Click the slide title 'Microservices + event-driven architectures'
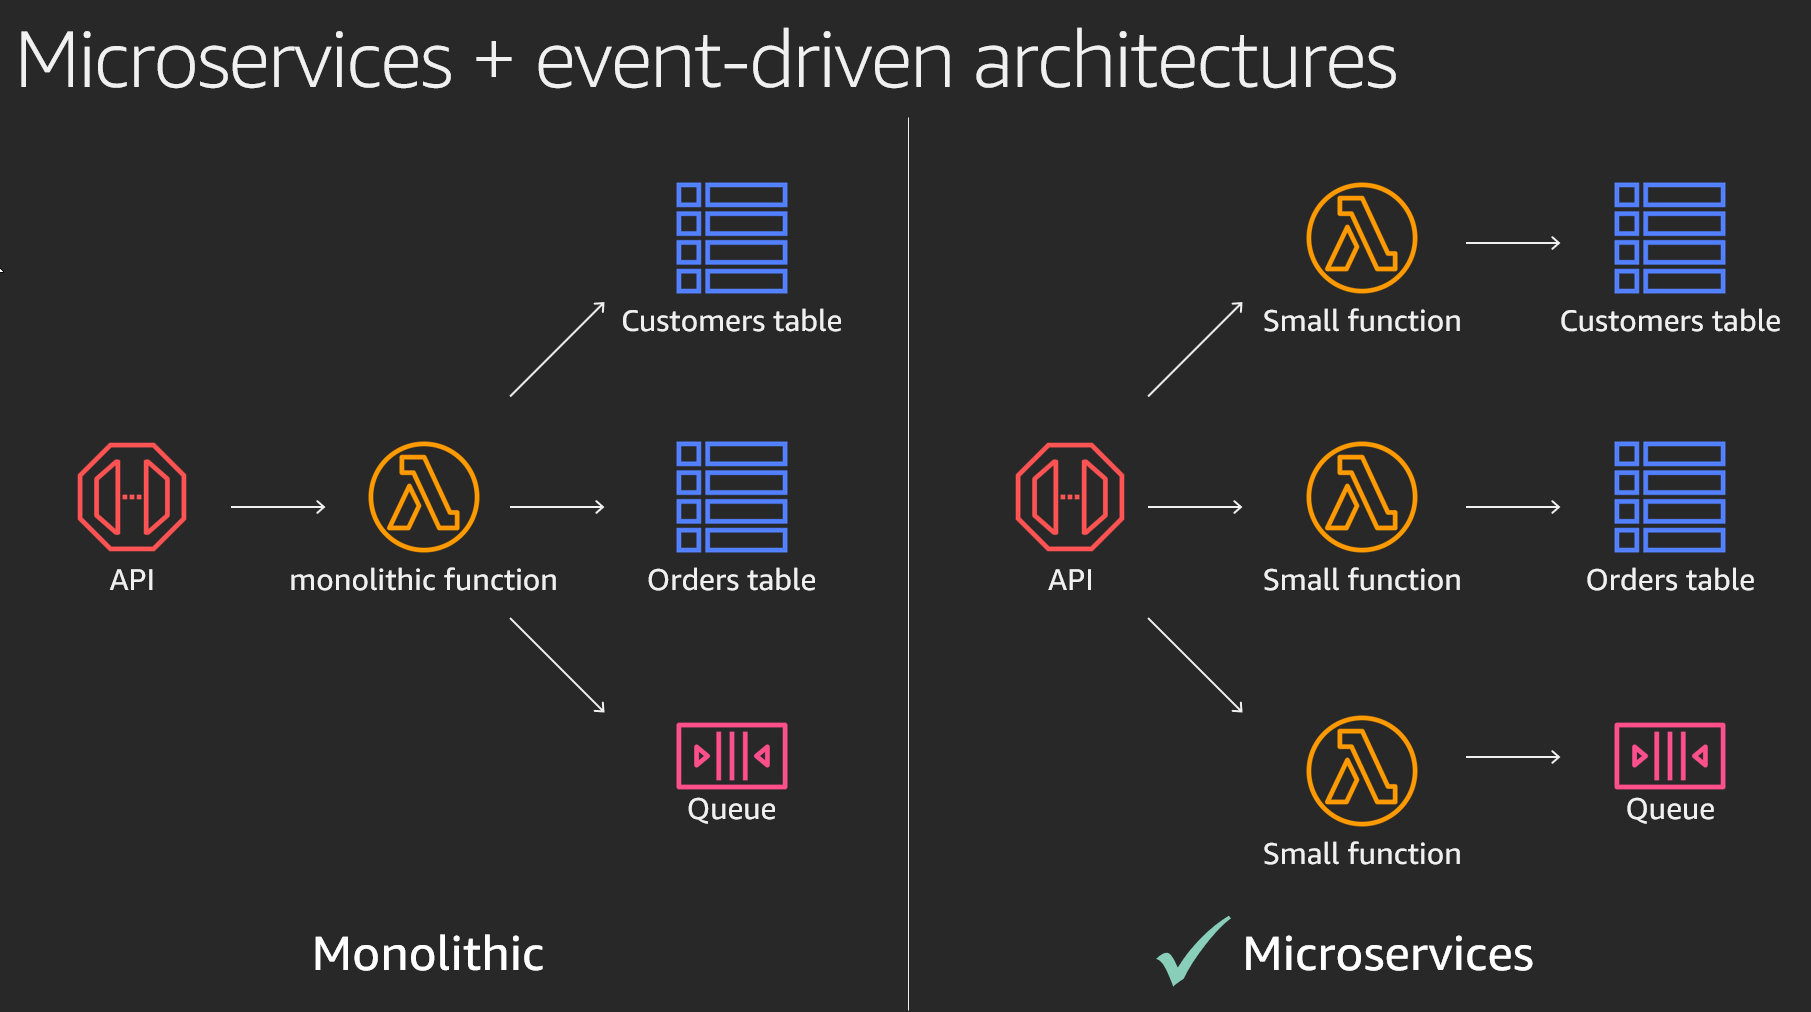This screenshot has height=1012, width=1811. tap(706, 61)
